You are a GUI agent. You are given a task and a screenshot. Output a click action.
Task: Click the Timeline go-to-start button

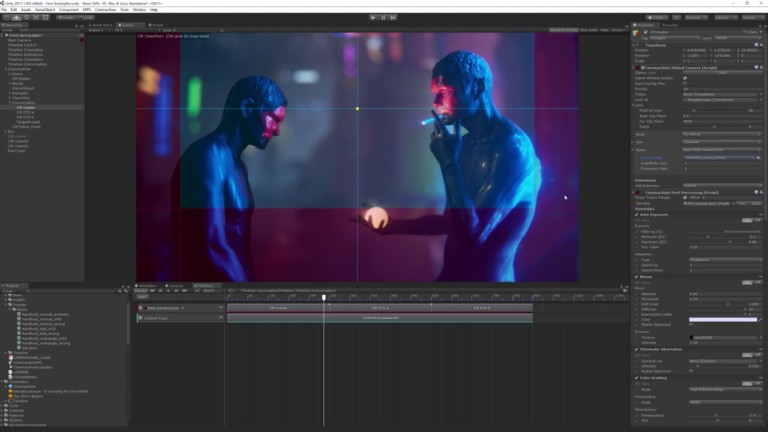(x=152, y=291)
